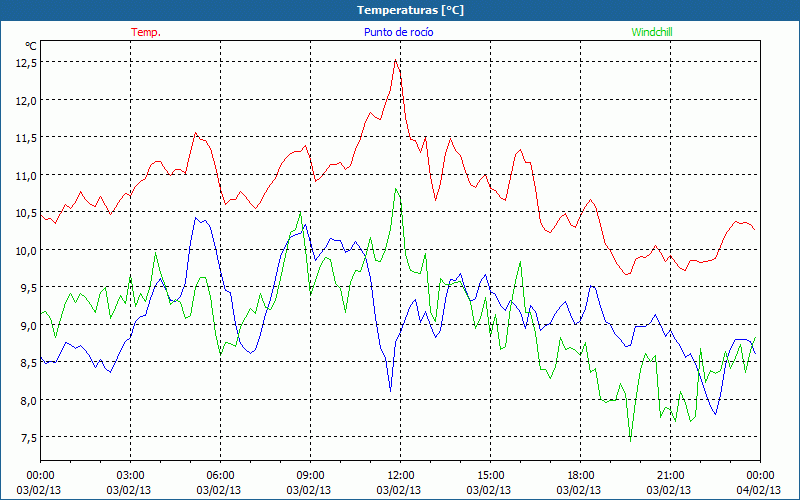
Task: Select the blue Punto de rocío legend label
Action: tap(398, 32)
